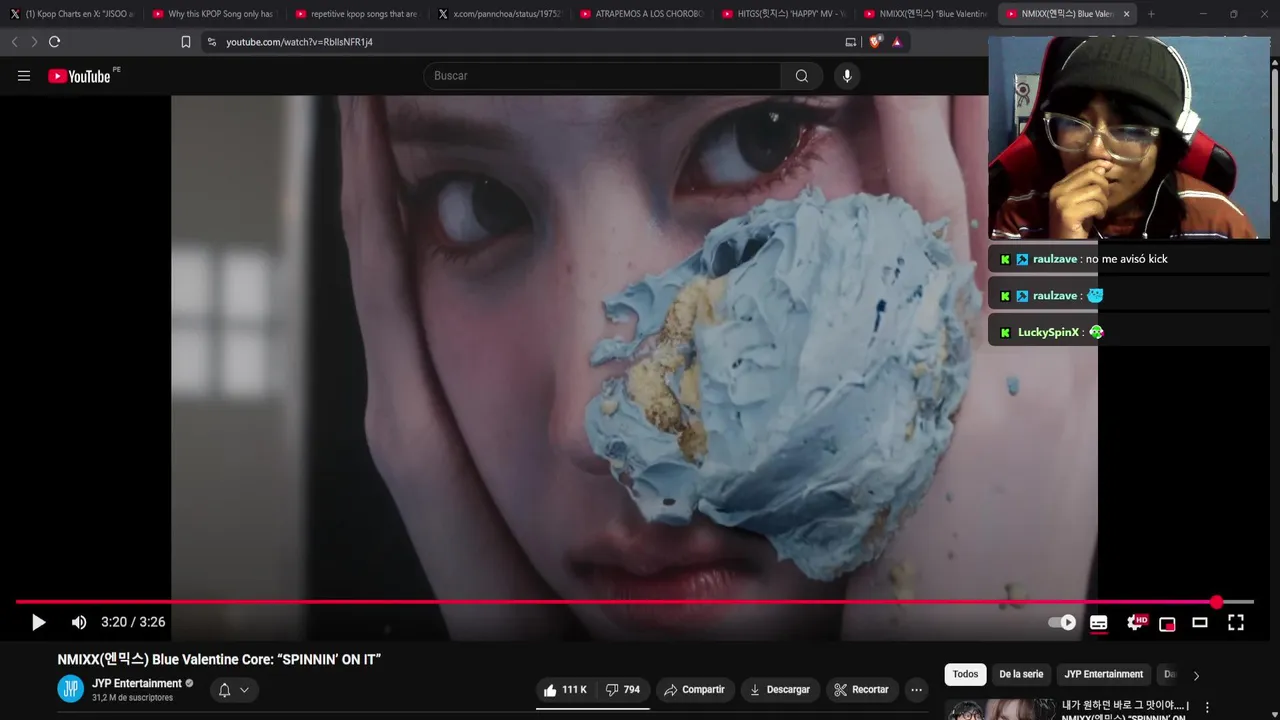Download video with Descargar button
Screen dimensions: 1280x720
click(x=780, y=690)
